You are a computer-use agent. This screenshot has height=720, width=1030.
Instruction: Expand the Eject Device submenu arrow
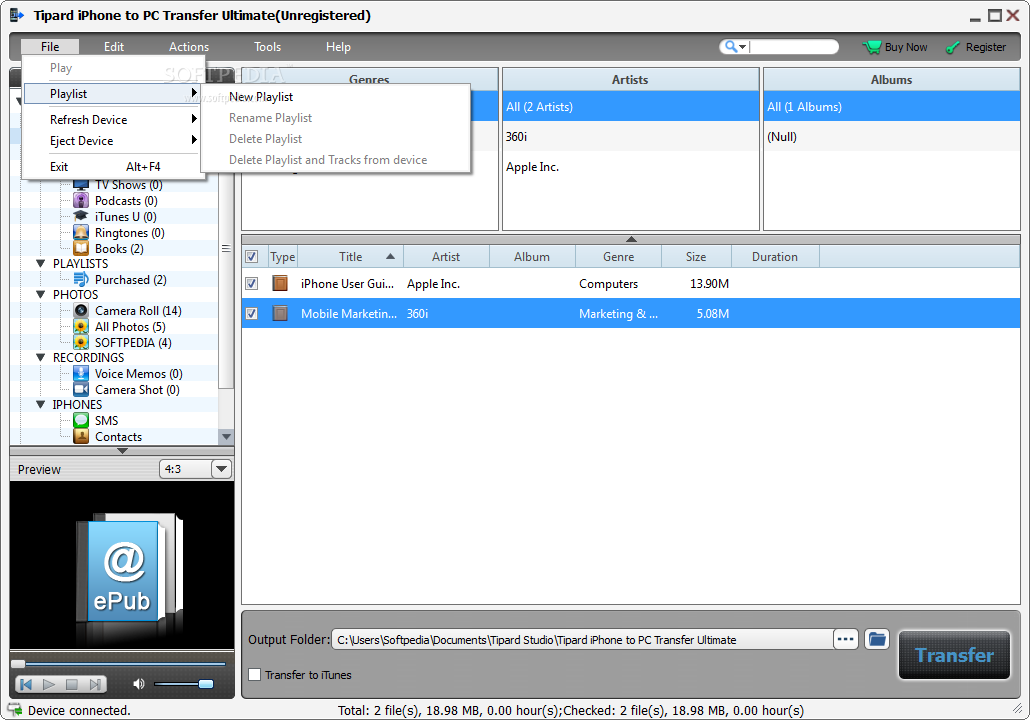point(194,140)
